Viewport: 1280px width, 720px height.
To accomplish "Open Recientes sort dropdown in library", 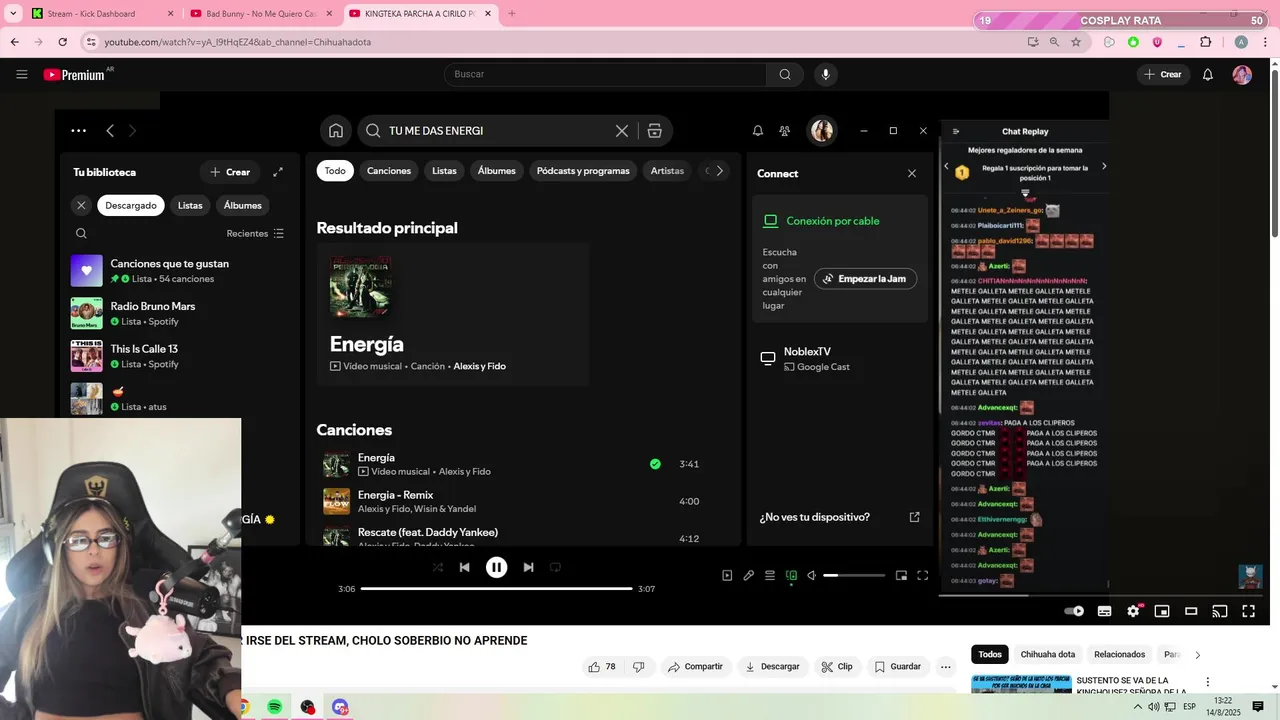I will pyautogui.click(x=255, y=233).
